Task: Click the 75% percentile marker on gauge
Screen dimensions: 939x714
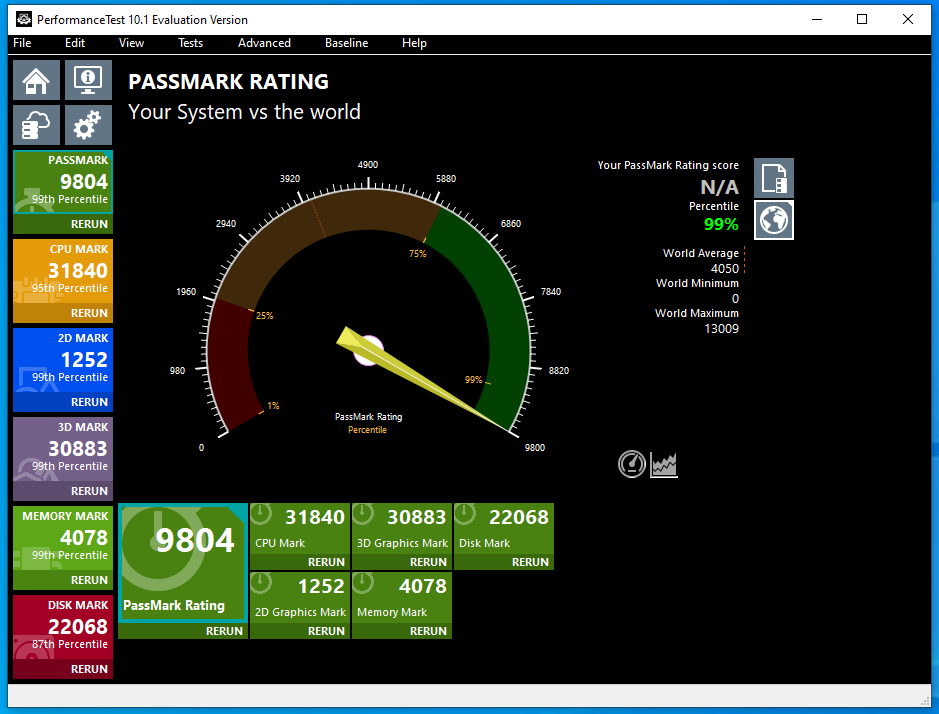Action: tap(417, 253)
